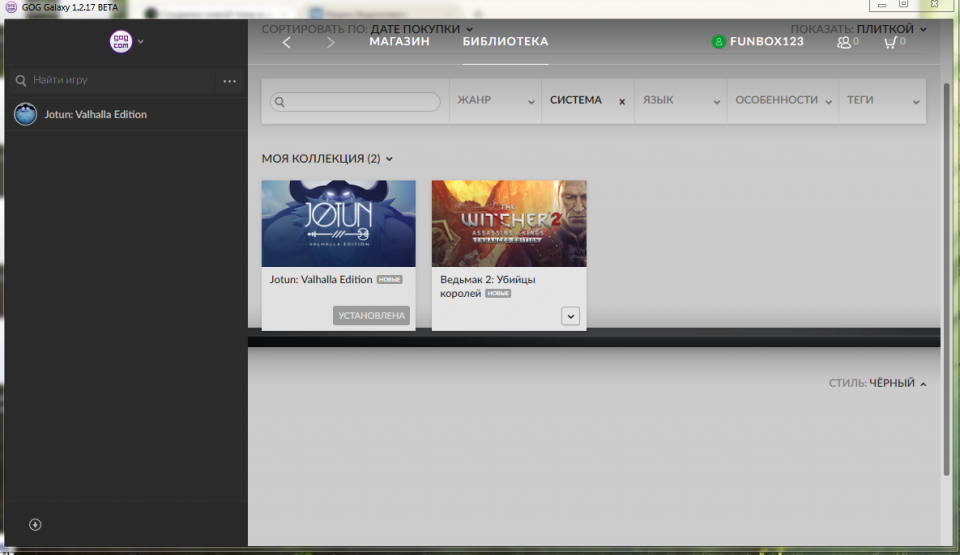Image resolution: width=960 pixels, height=555 pixels.
Task: Click the GOG.com logo icon
Action: point(121,41)
